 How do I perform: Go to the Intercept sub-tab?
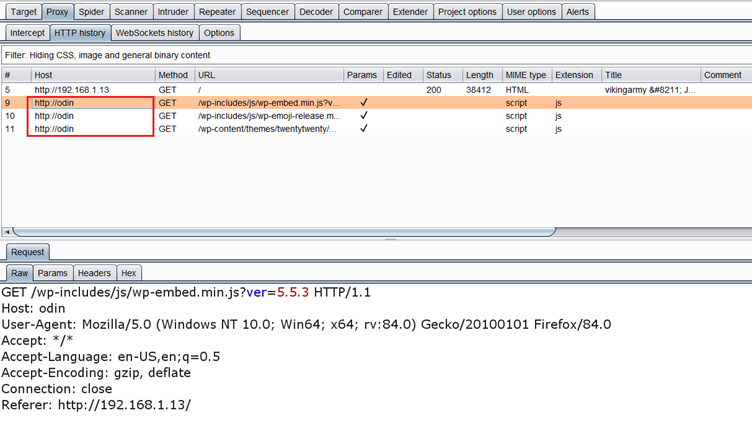pos(27,33)
